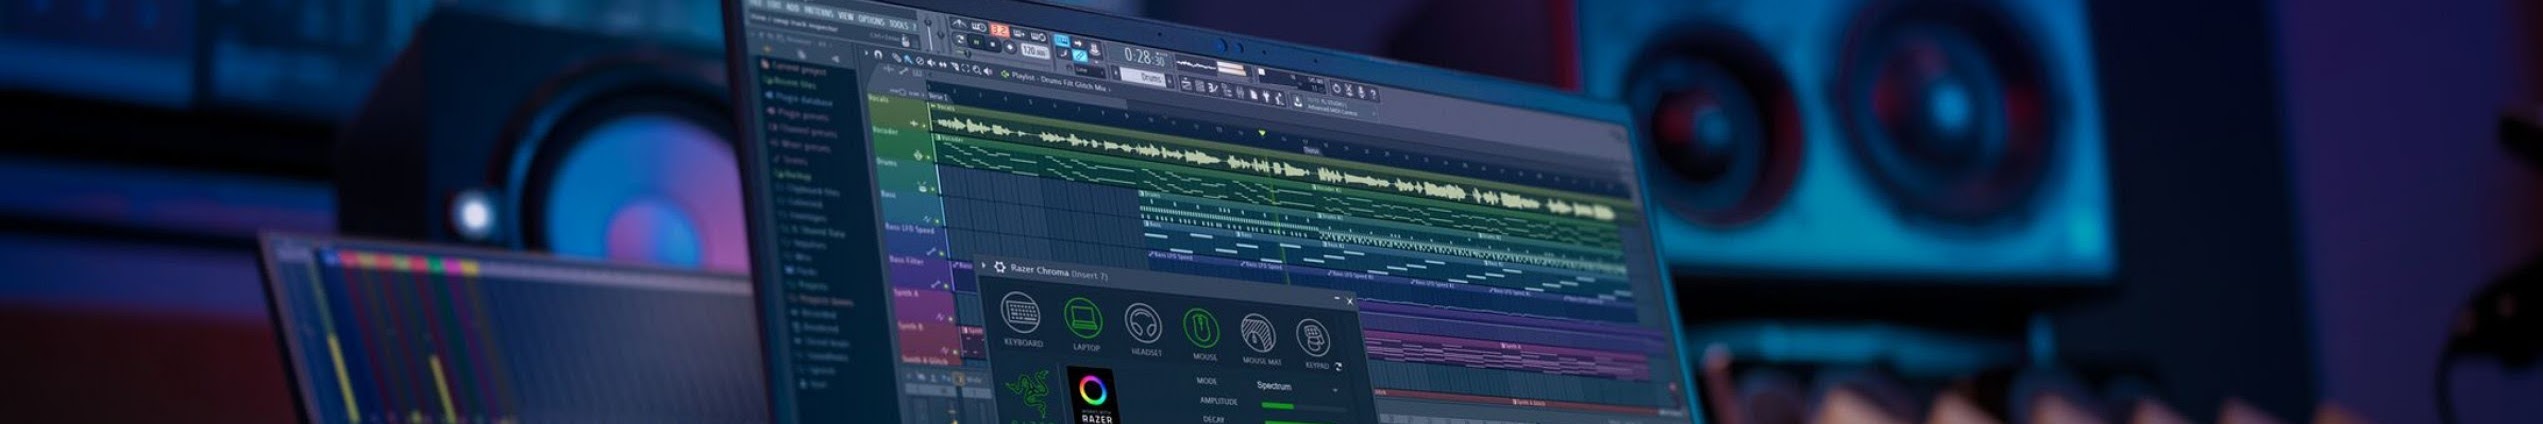The width and height of the screenshot is (2543, 424).
Task: Open the Spectrum mode dropdown
Action: (1298, 387)
